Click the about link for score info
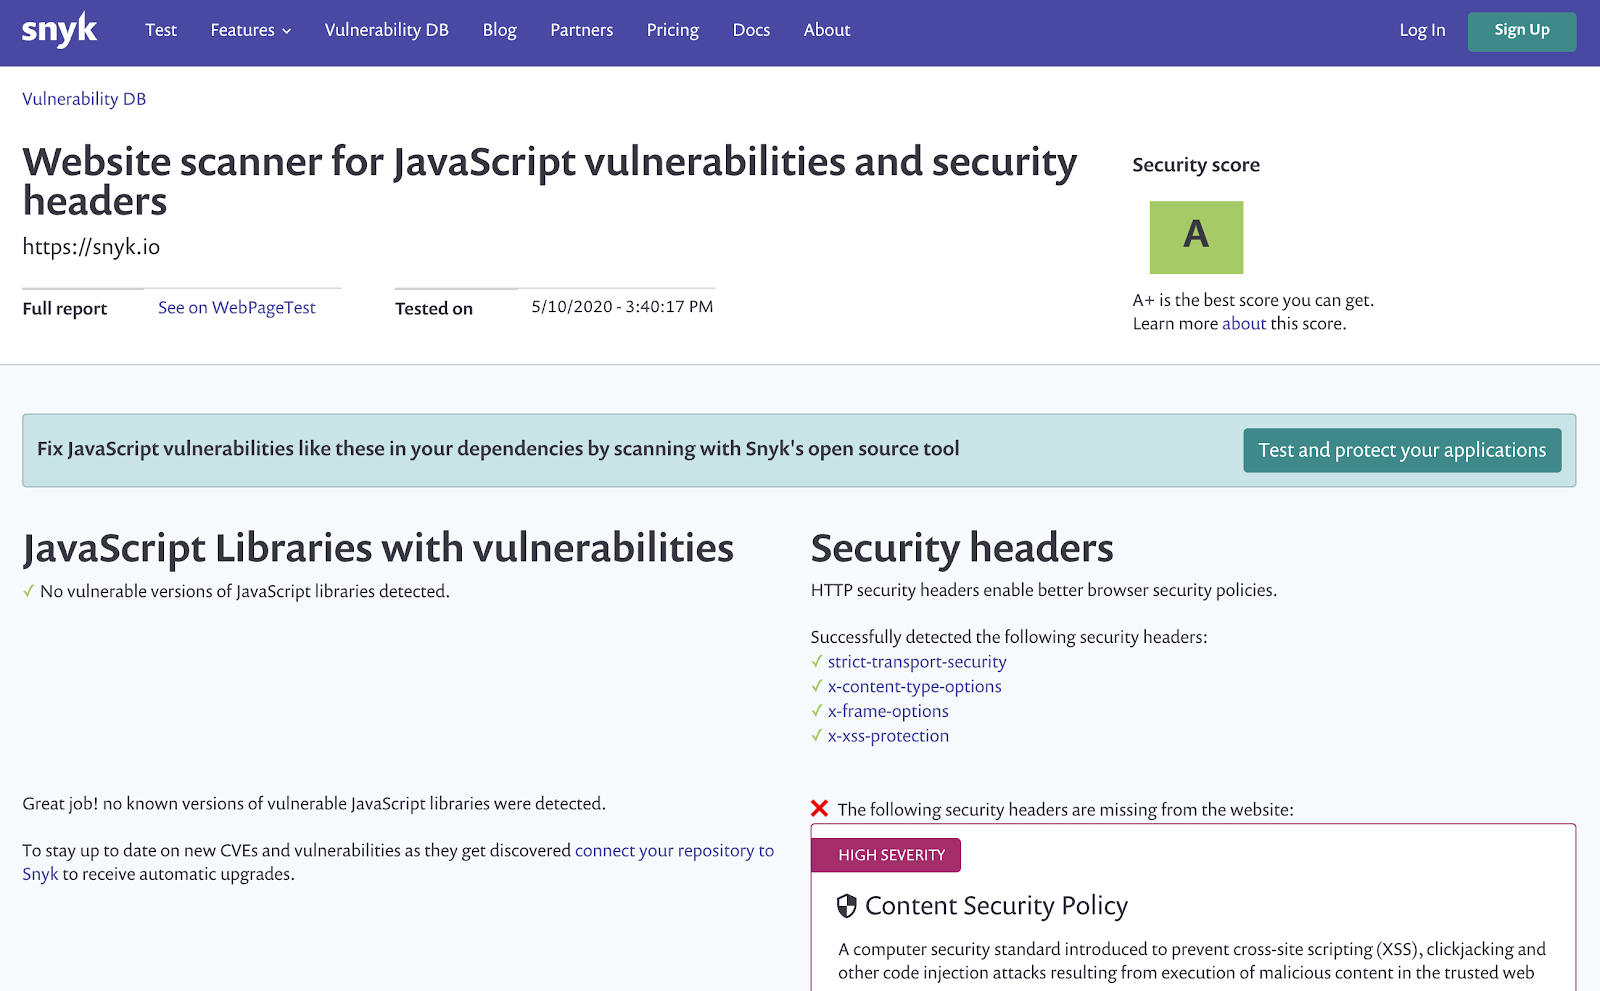This screenshot has width=1600, height=991. pyautogui.click(x=1244, y=324)
